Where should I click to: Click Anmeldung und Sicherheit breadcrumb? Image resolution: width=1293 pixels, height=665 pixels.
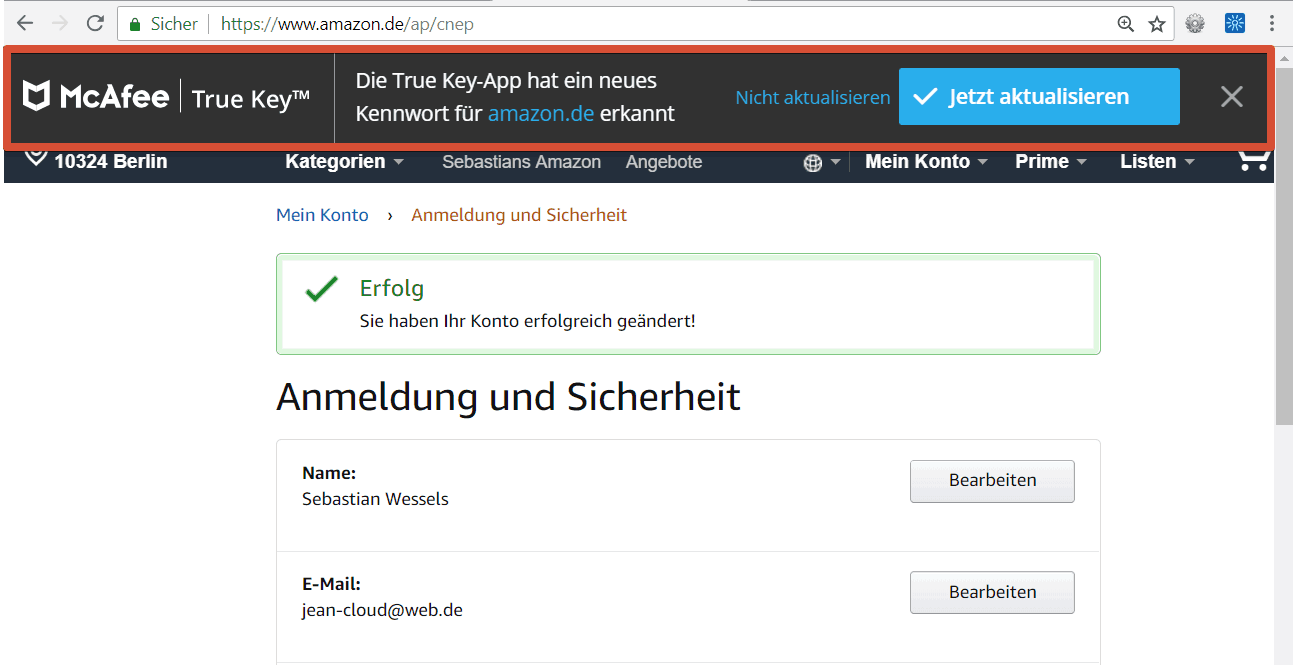point(519,215)
